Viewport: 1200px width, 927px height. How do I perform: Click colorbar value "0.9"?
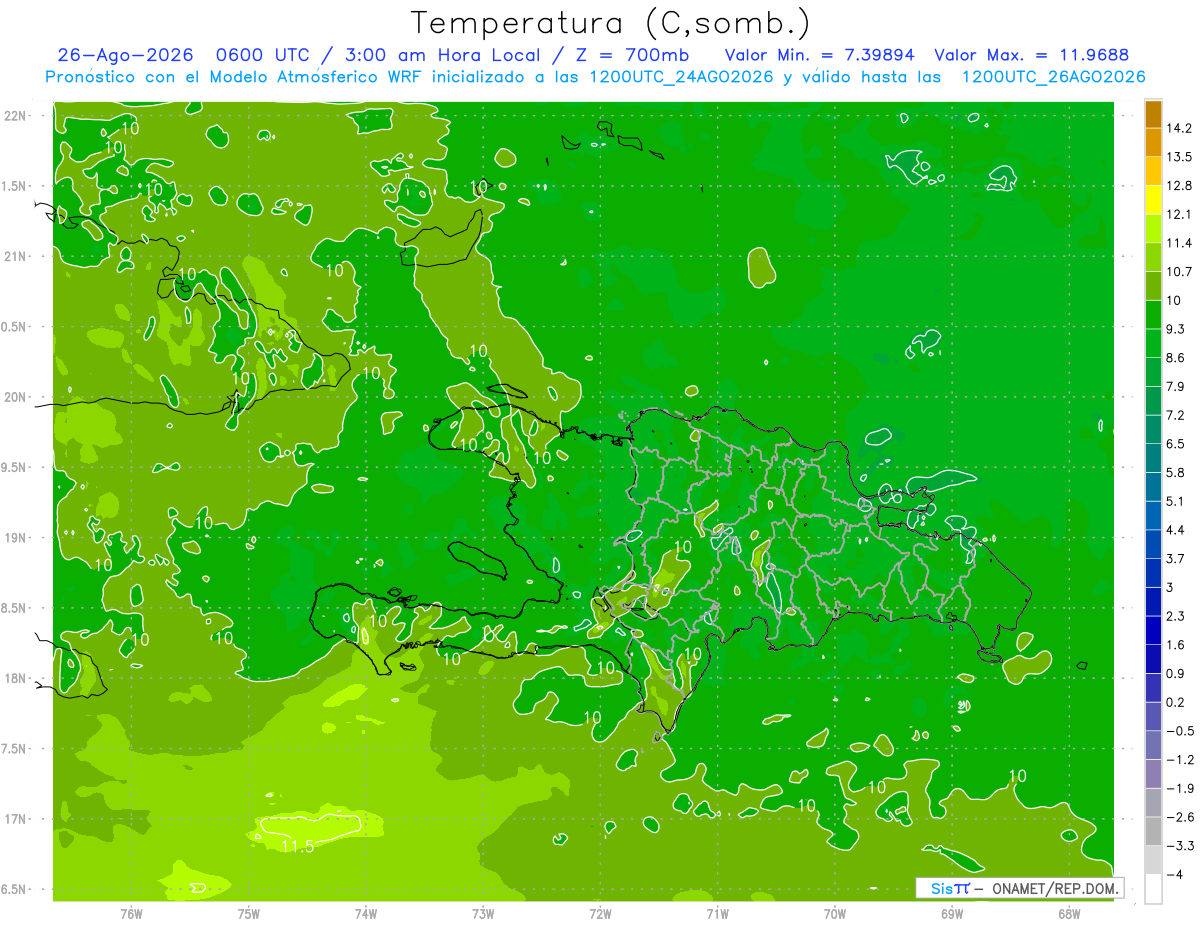(1177, 674)
